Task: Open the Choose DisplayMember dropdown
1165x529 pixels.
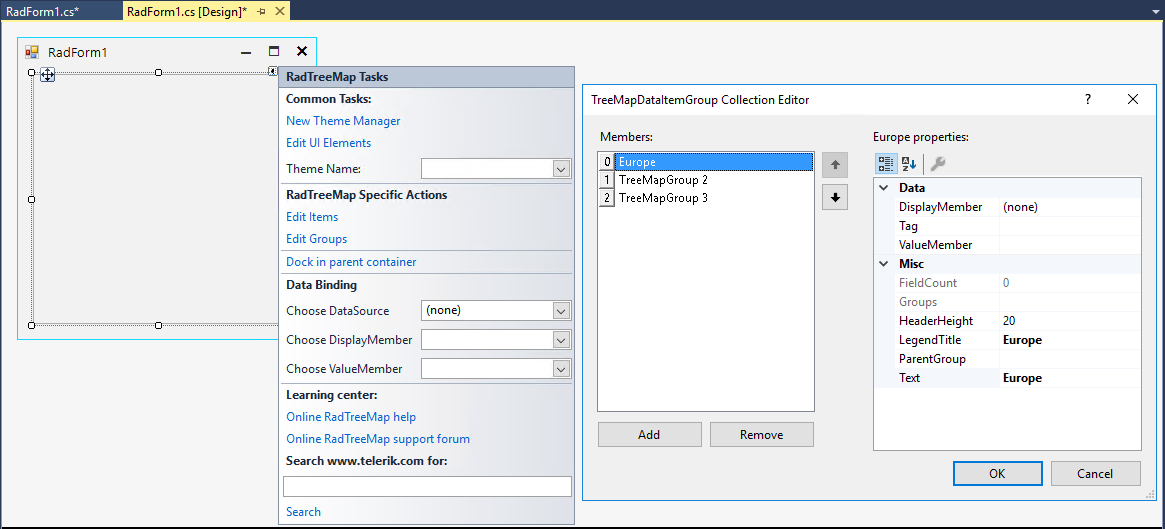Action: point(562,340)
